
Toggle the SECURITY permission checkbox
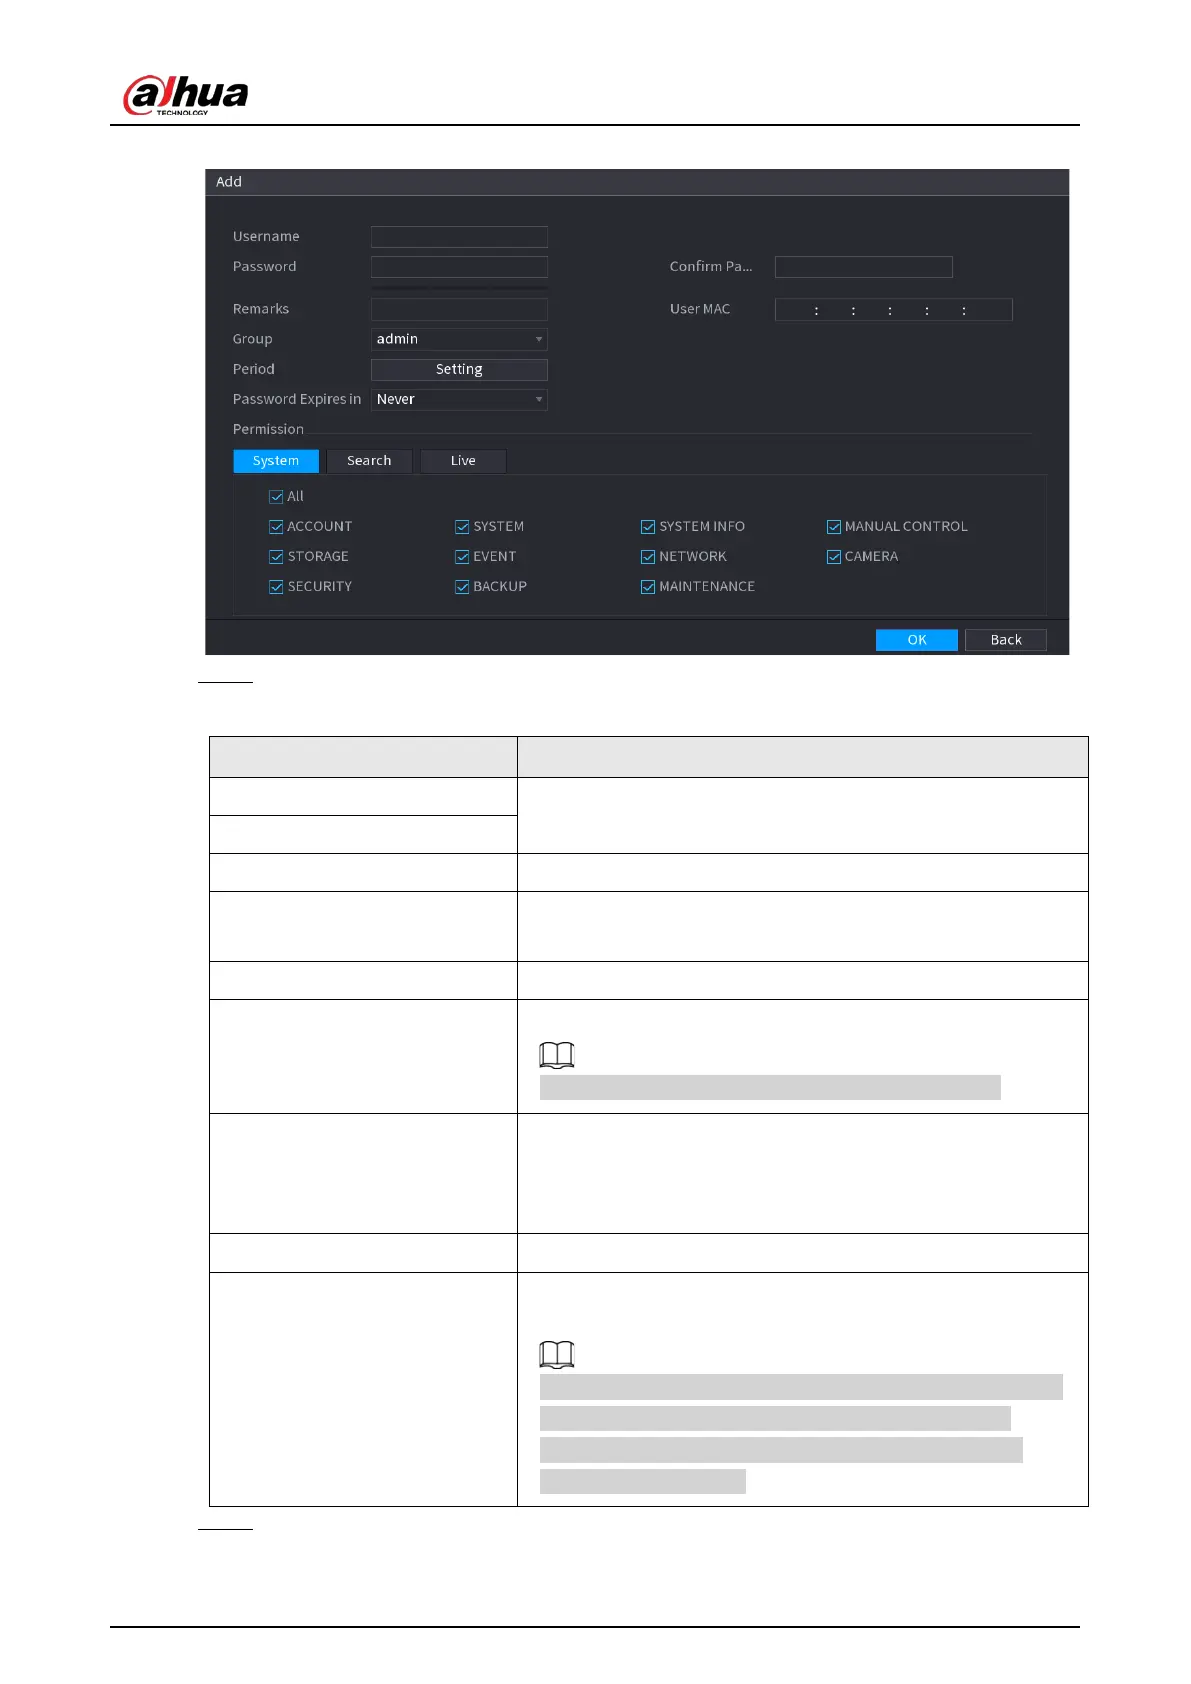click(276, 587)
